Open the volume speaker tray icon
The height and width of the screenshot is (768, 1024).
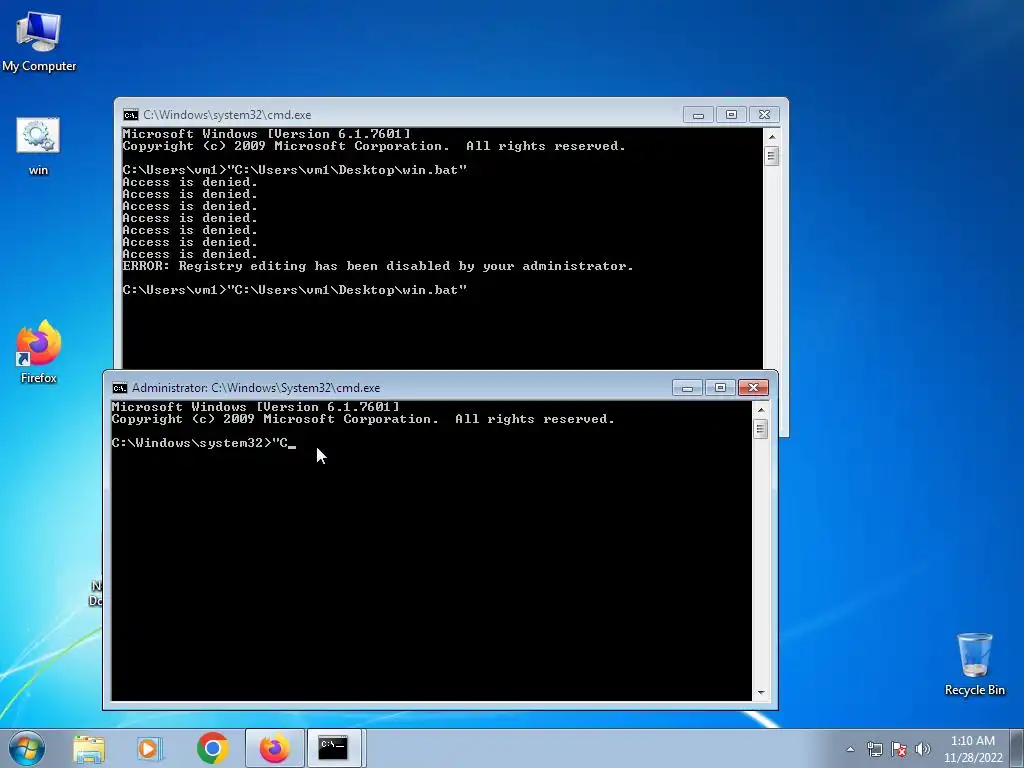pos(923,749)
